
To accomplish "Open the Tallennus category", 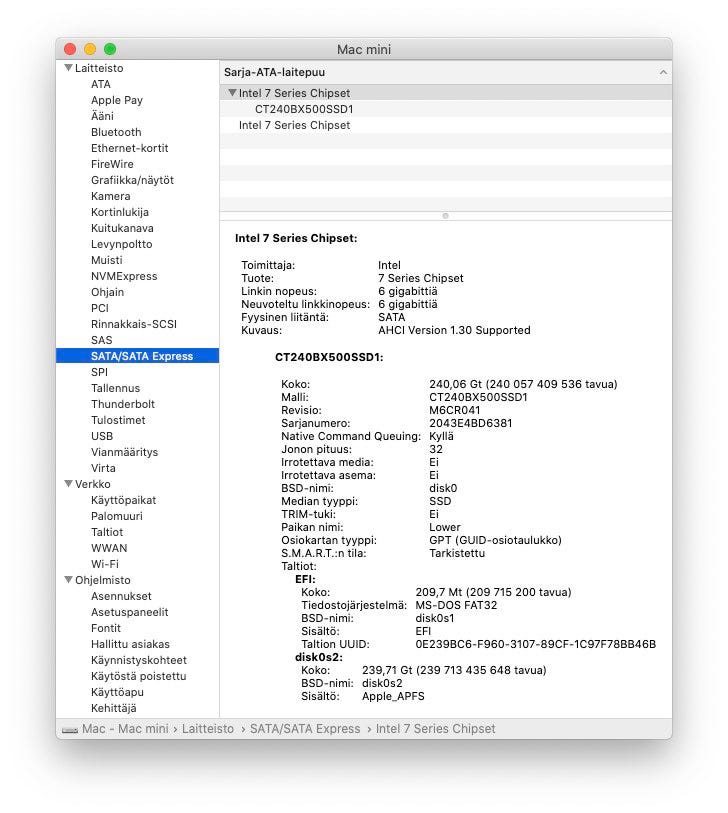I will pos(116,388).
